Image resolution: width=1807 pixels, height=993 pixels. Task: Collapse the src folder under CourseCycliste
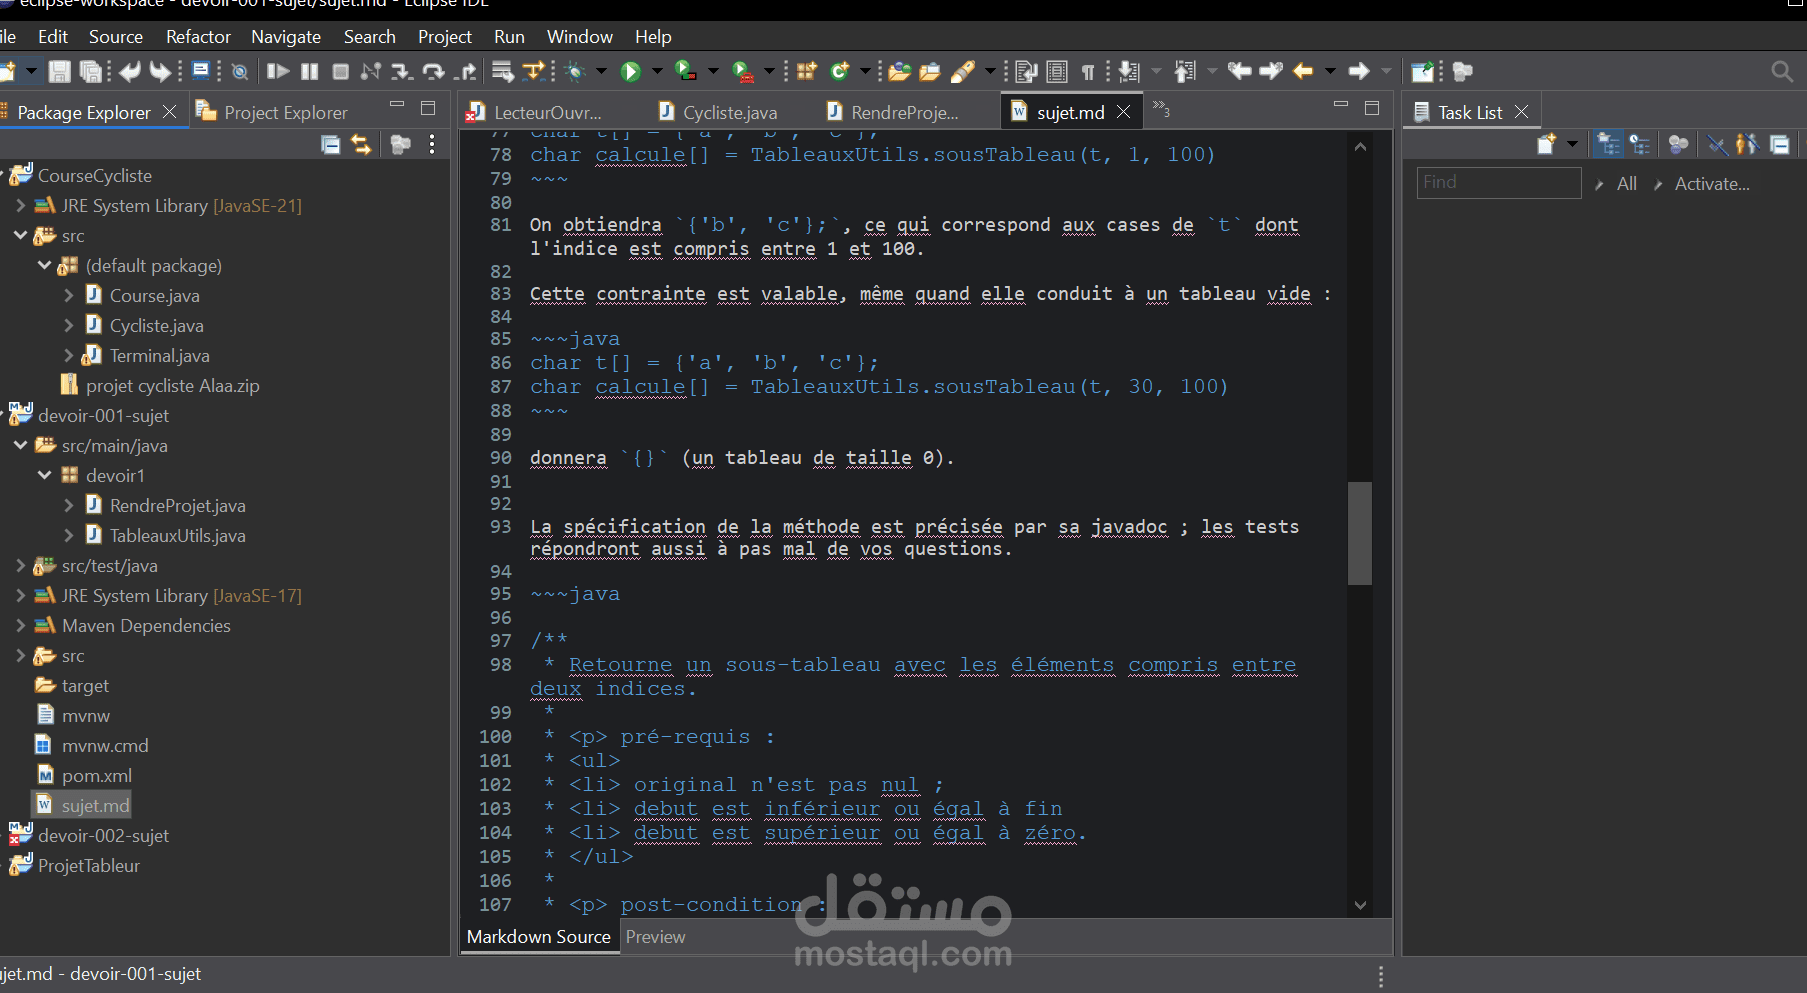(x=21, y=236)
